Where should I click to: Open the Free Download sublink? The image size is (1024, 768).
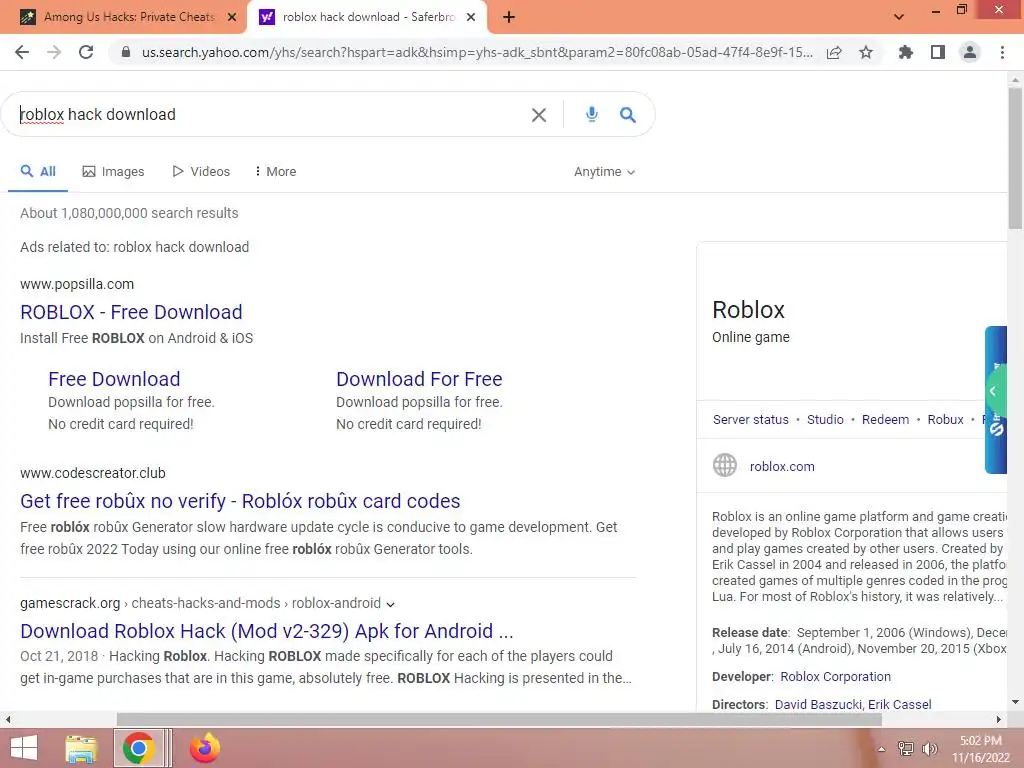point(114,379)
